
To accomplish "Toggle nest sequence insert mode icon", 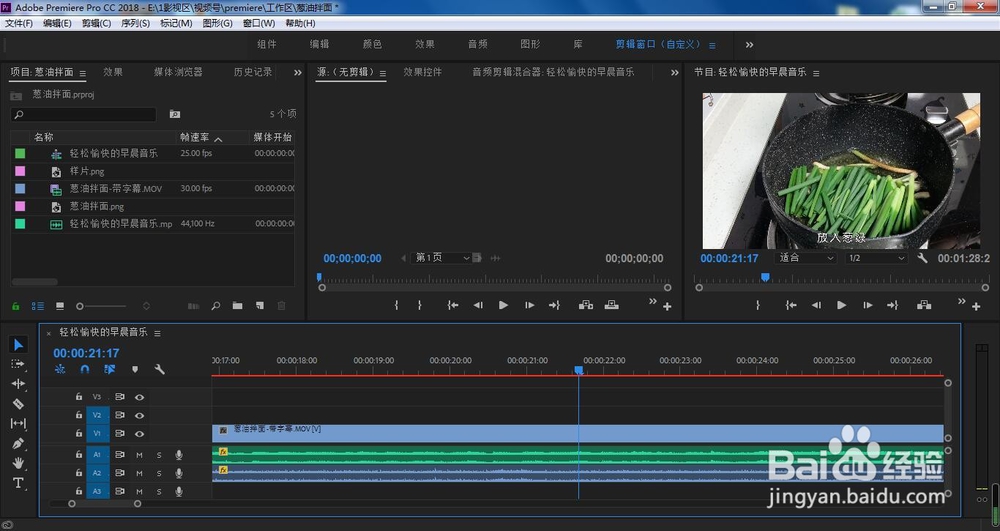I will point(60,369).
